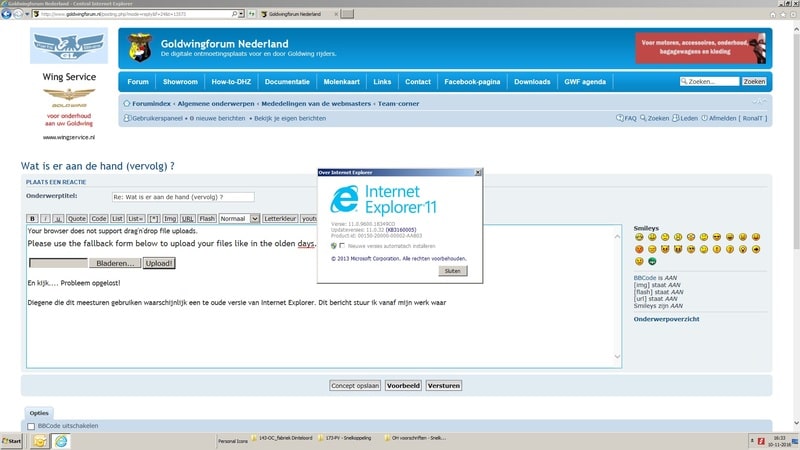Screen dimensions: 800x450
Task: Click the Bladeren browse file button
Action: click(x=115, y=263)
